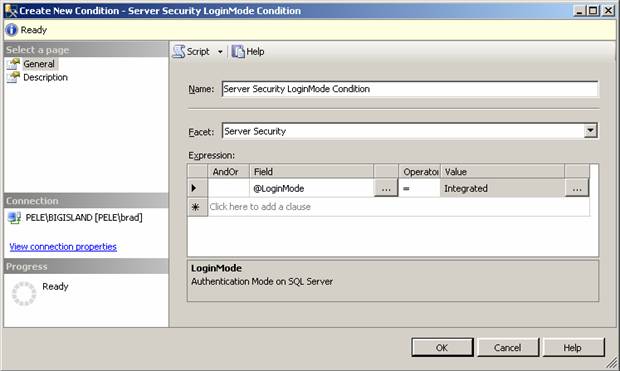Image resolution: width=620 pixels, height=371 pixels.
Task: Select the Description page
Action: point(45,77)
